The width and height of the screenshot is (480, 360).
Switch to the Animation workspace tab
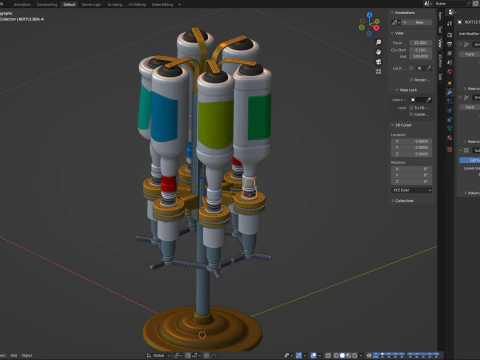[22, 4]
